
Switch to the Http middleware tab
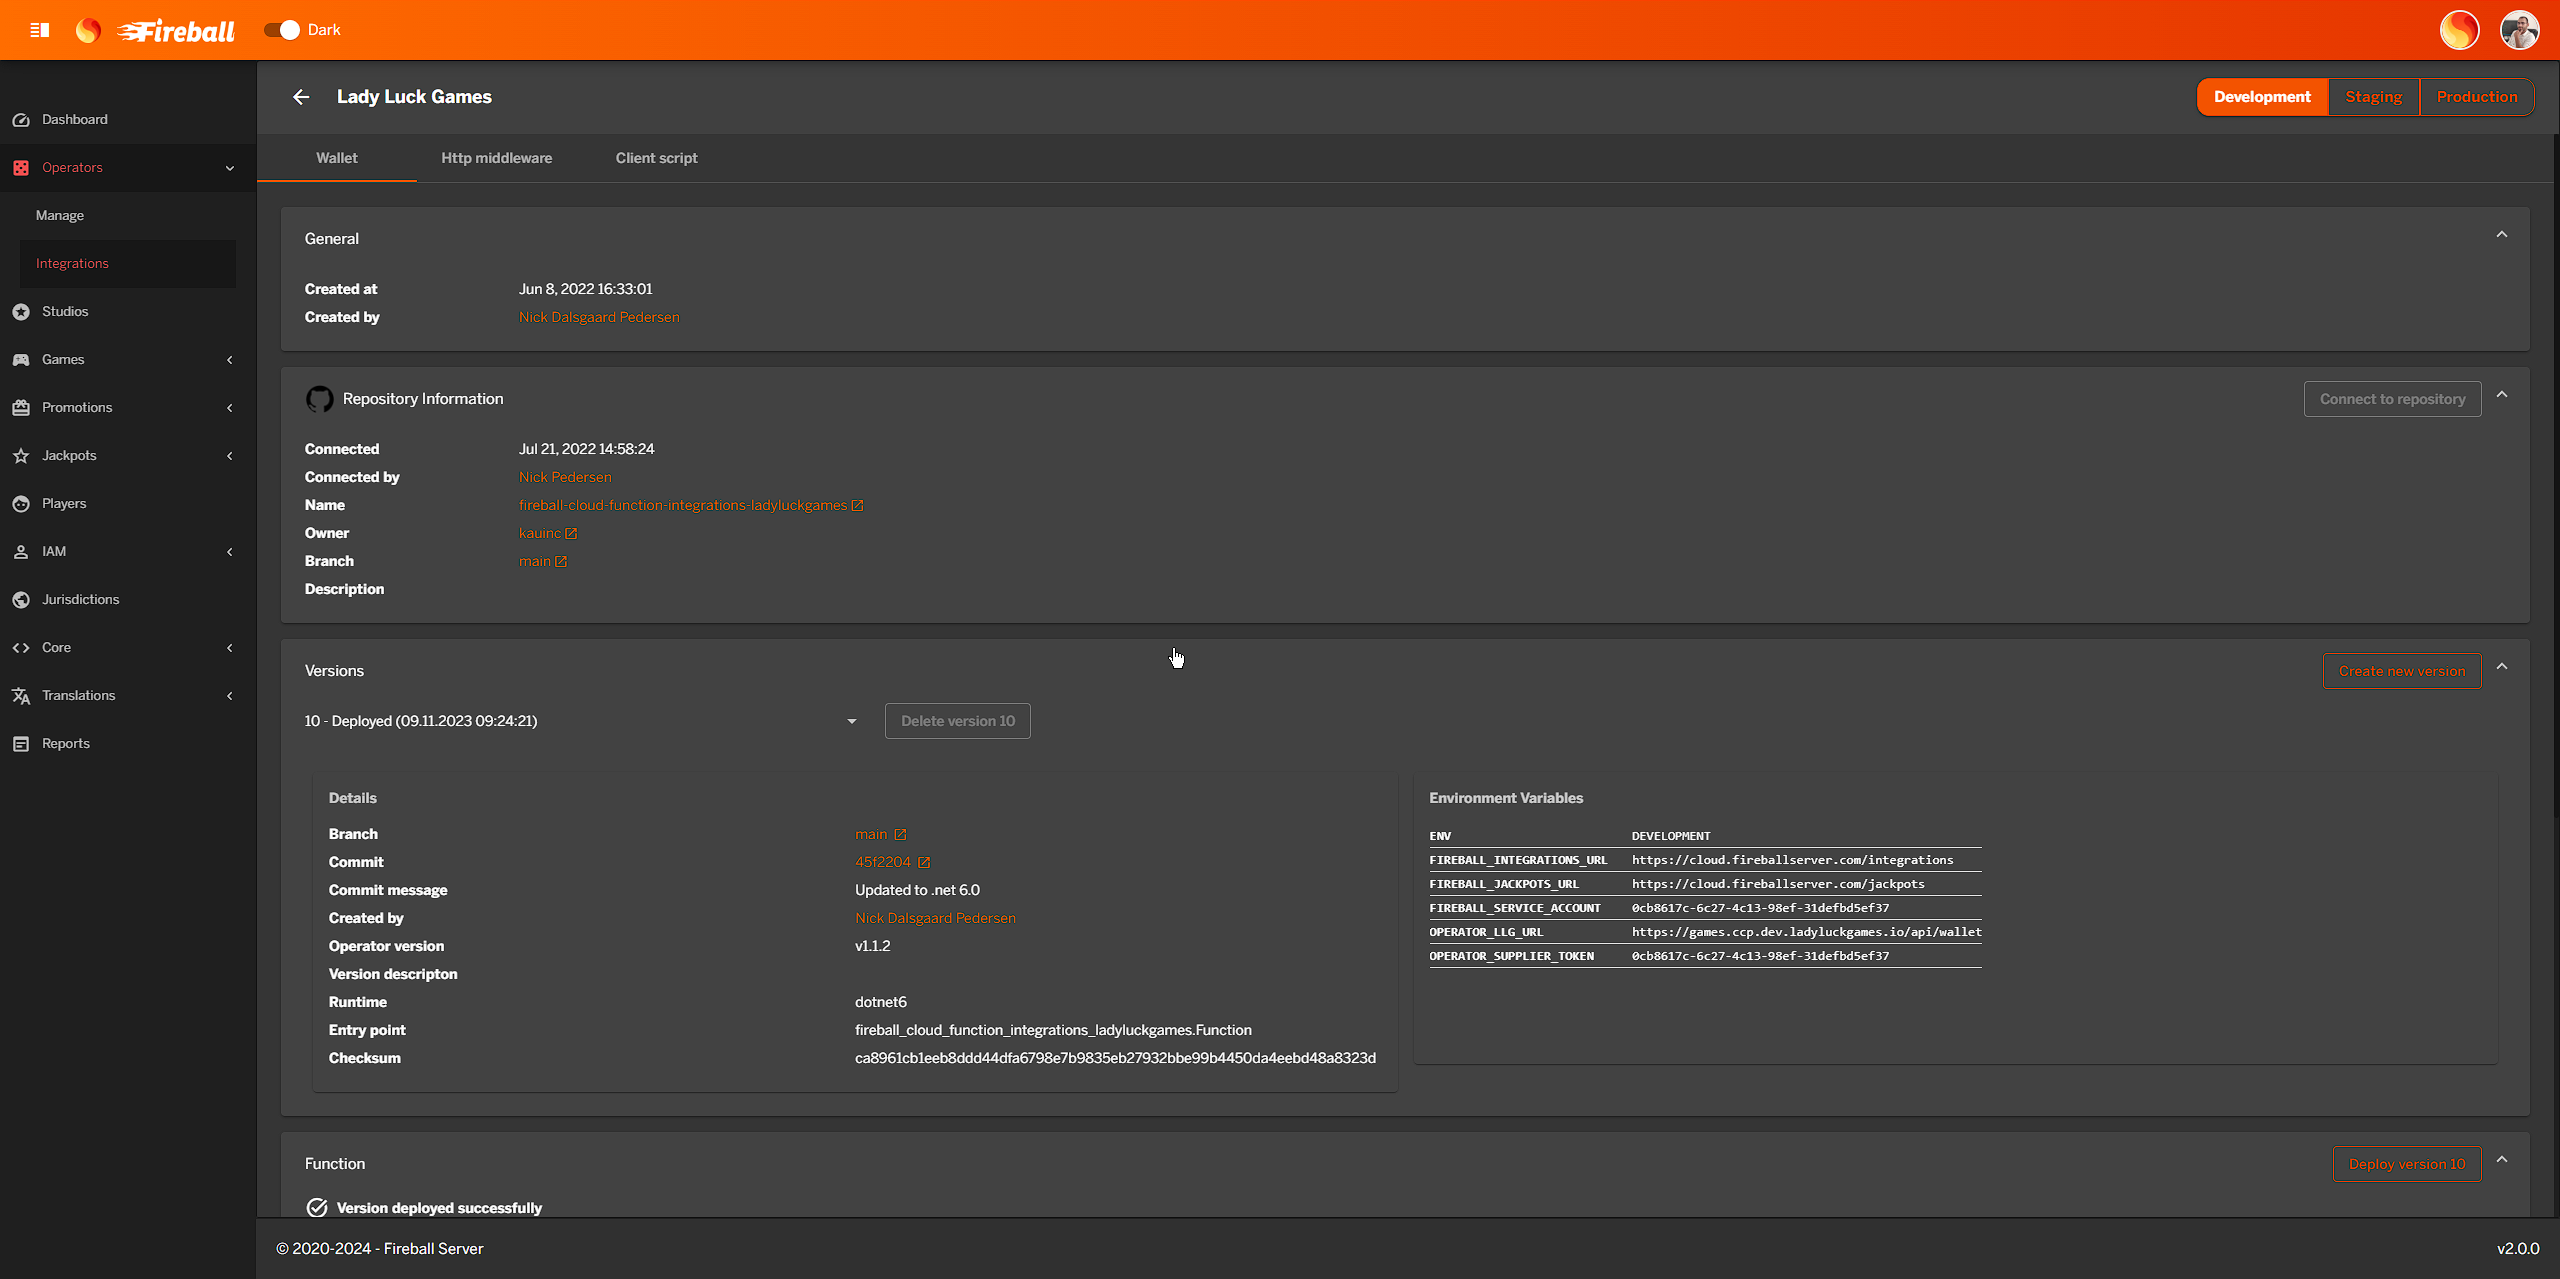point(496,158)
